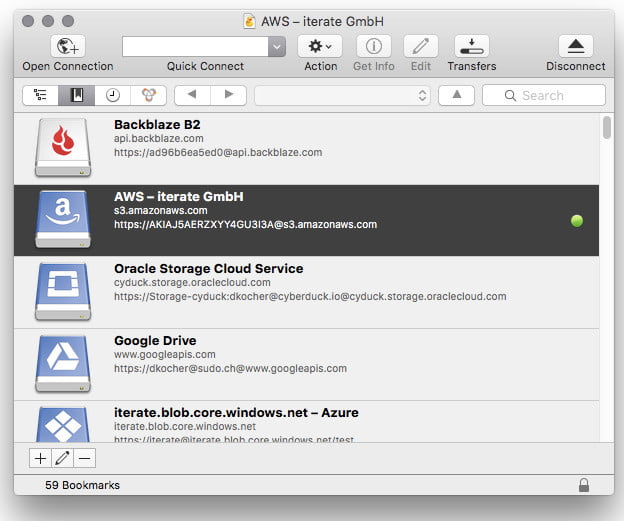
Task: Switch to browser outline view
Action: coord(41,95)
